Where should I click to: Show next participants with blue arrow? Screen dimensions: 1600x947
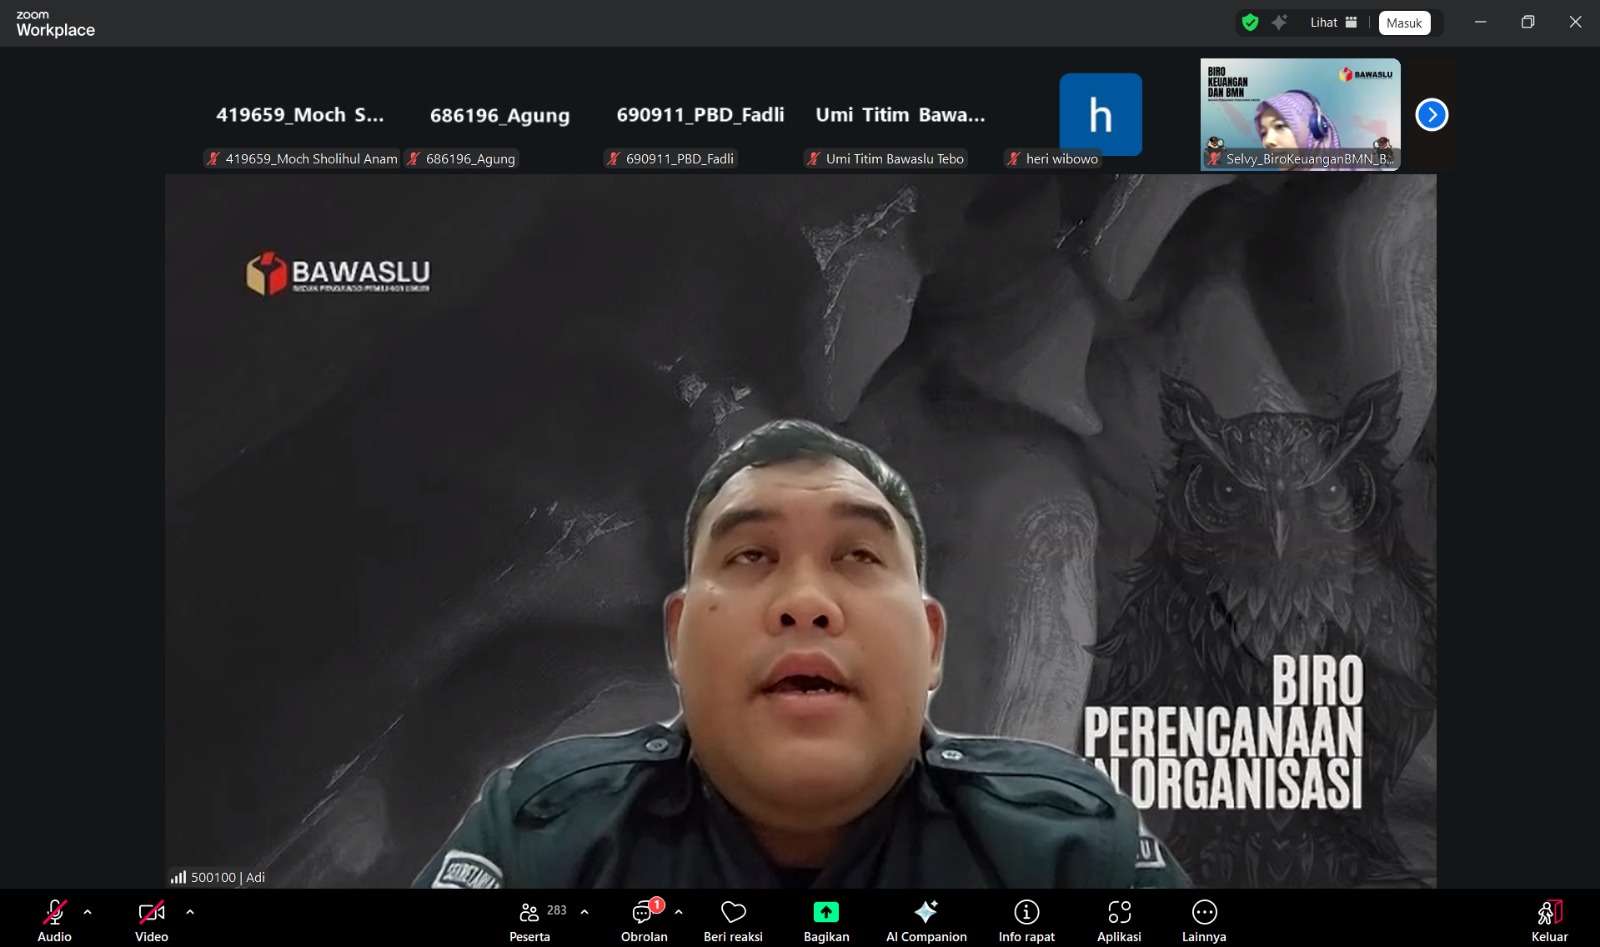[1432, 115]
